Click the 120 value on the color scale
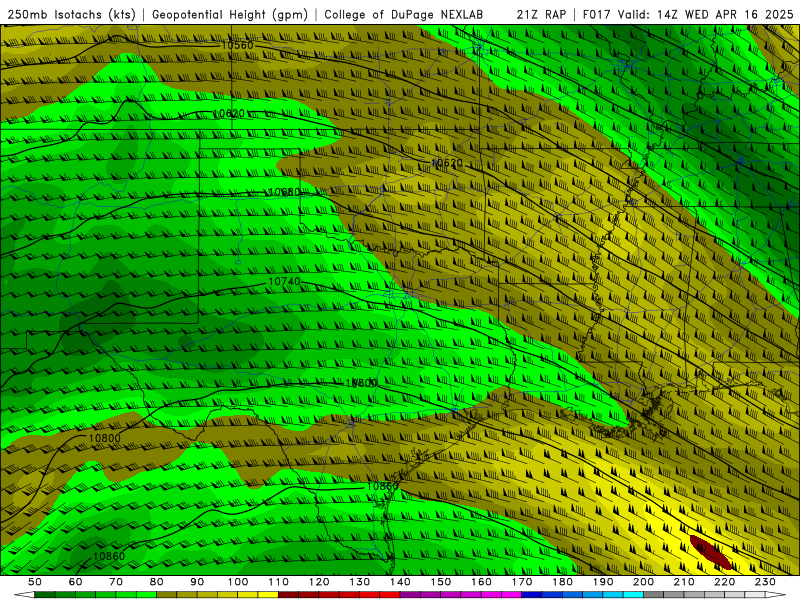Screen dimensions: 800x600 click(319, 582)
